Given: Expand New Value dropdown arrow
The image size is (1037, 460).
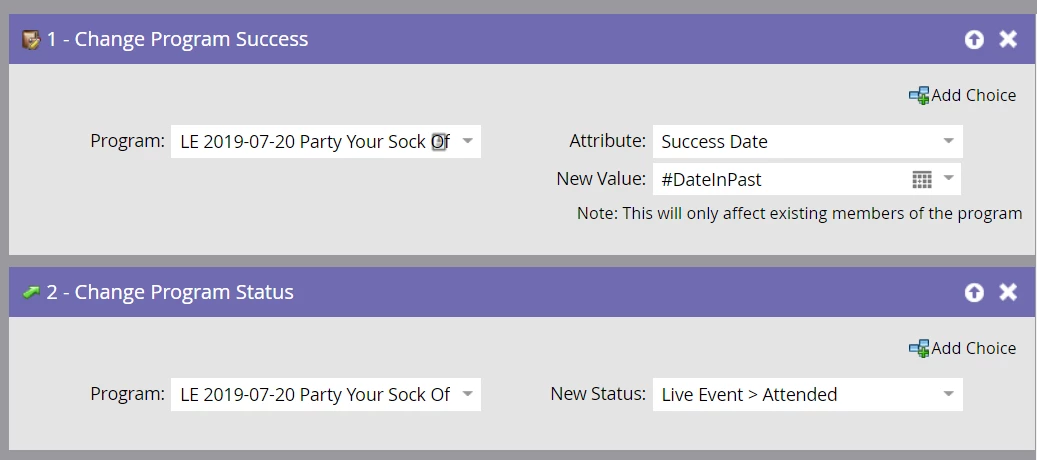Looking at the screenshot, I should click(949, 180).
